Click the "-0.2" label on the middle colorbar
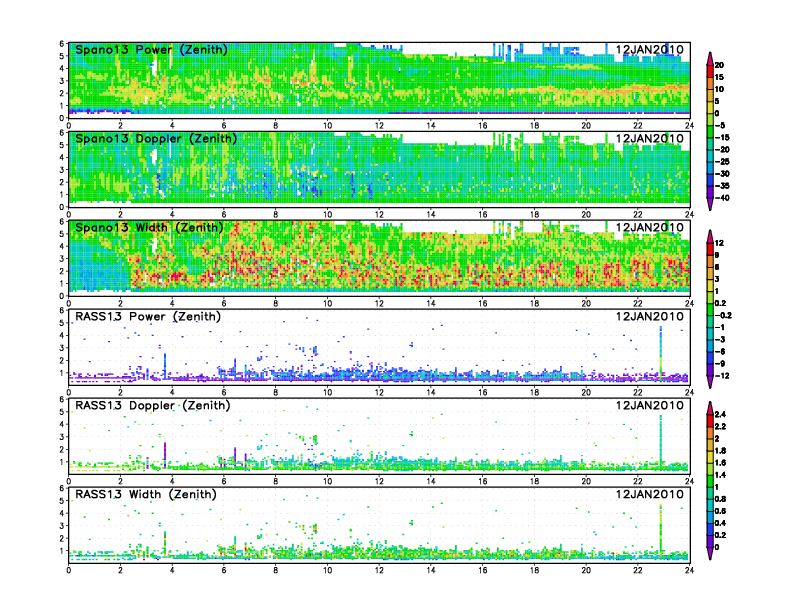The image size is (792, 612). pos(723,315)
